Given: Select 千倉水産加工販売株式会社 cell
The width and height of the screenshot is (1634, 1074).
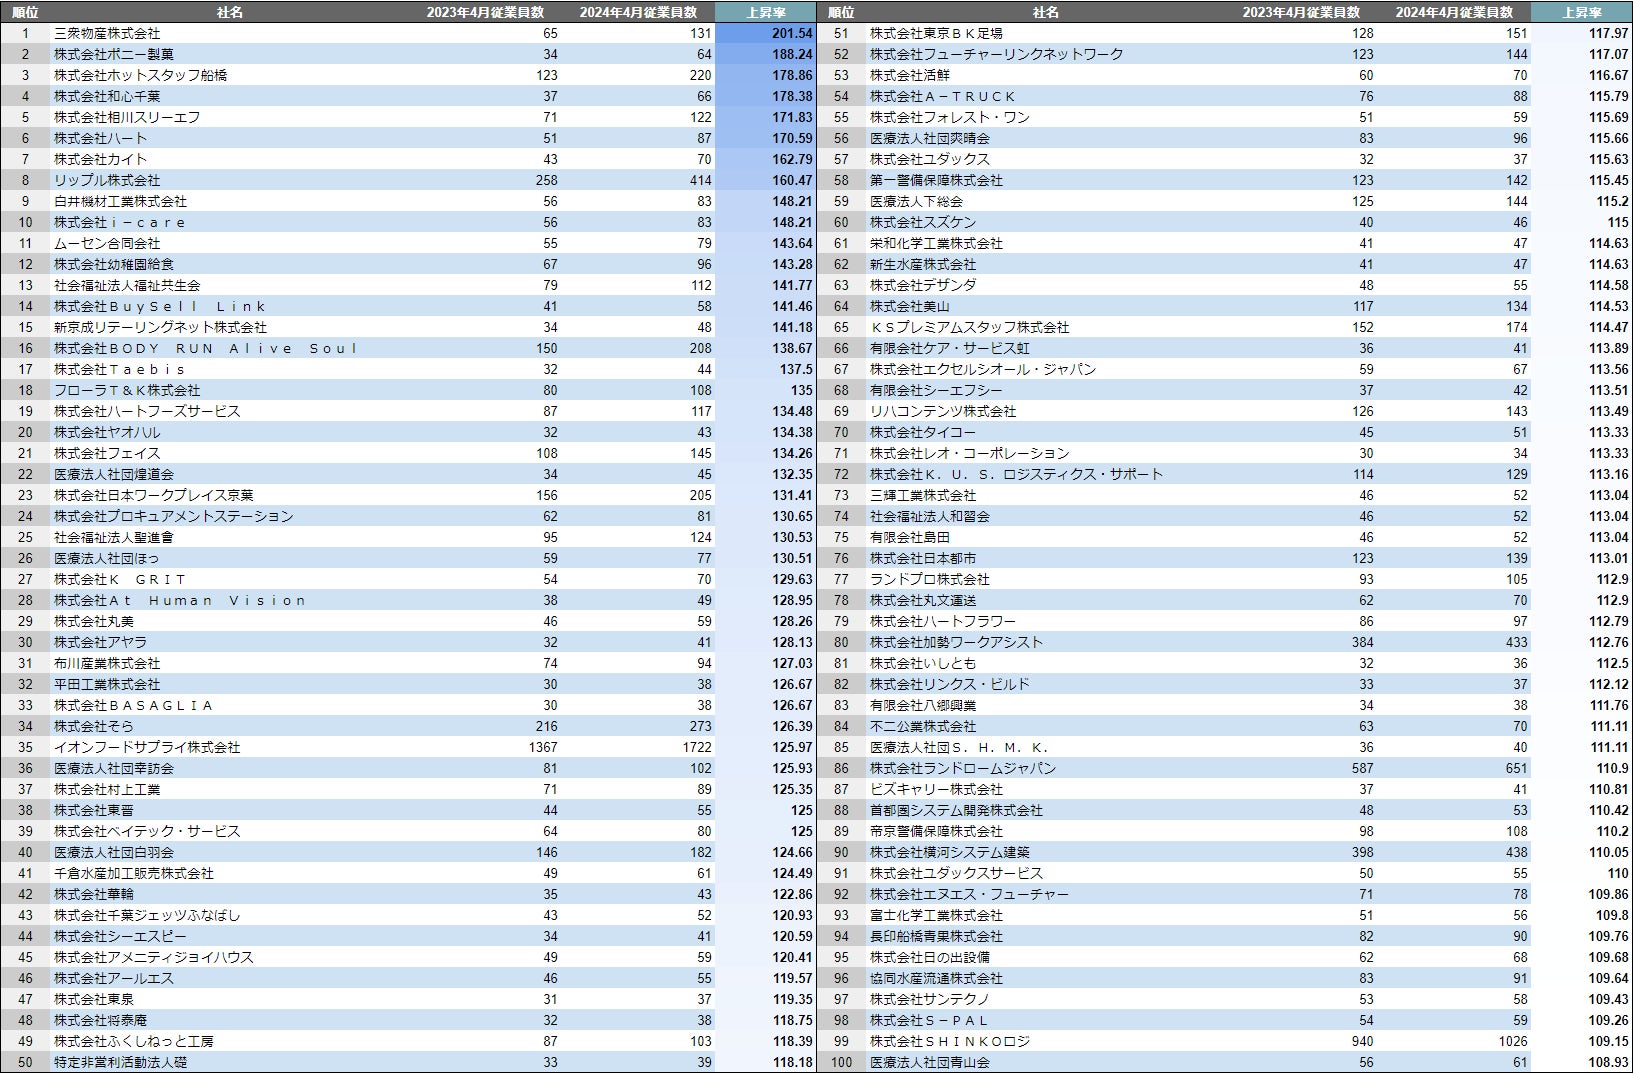Looking at the screenshot, I should [x=230, y=873].
